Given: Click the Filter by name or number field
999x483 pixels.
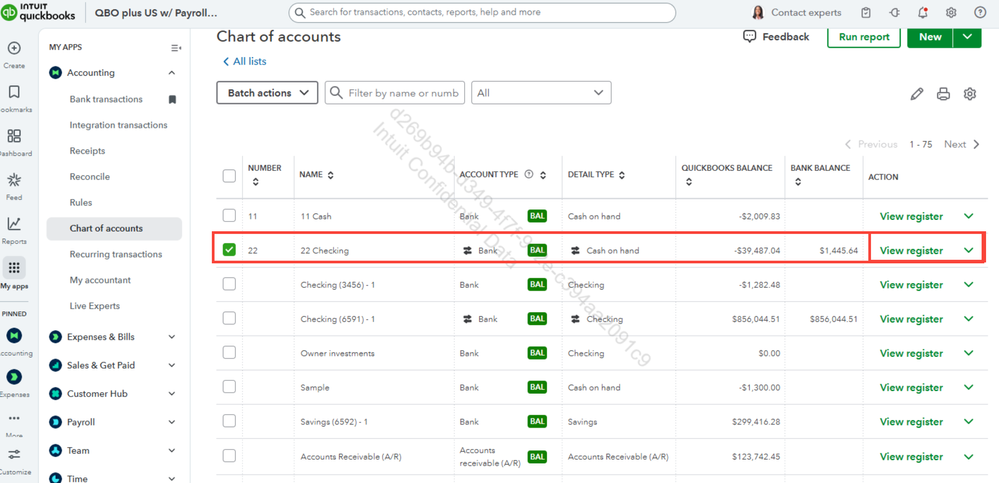Looking at the screenshot, I should (395, 92).
